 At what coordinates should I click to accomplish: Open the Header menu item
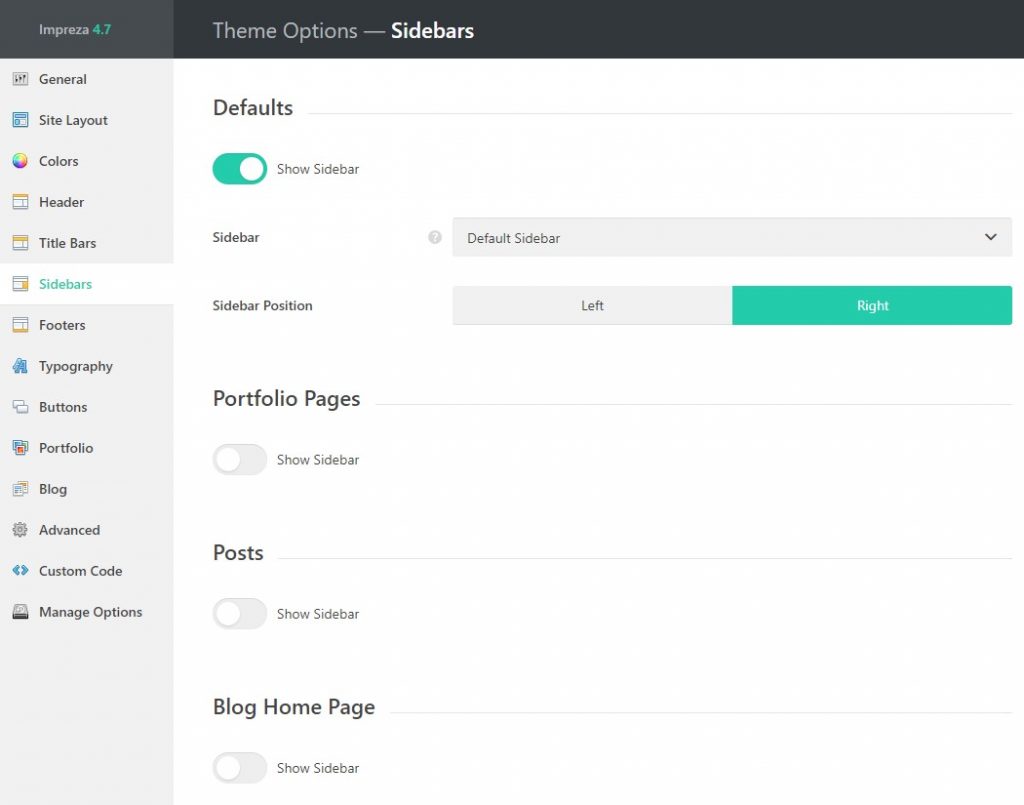click(61, 202)
